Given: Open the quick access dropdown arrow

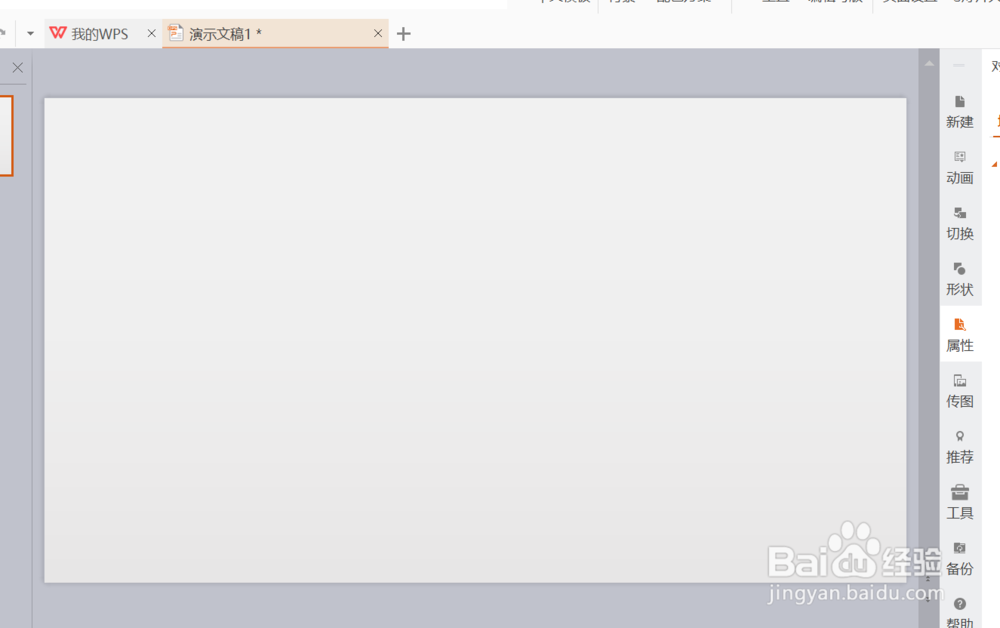Looking at the screenshot, I should (x=30, y=34).
